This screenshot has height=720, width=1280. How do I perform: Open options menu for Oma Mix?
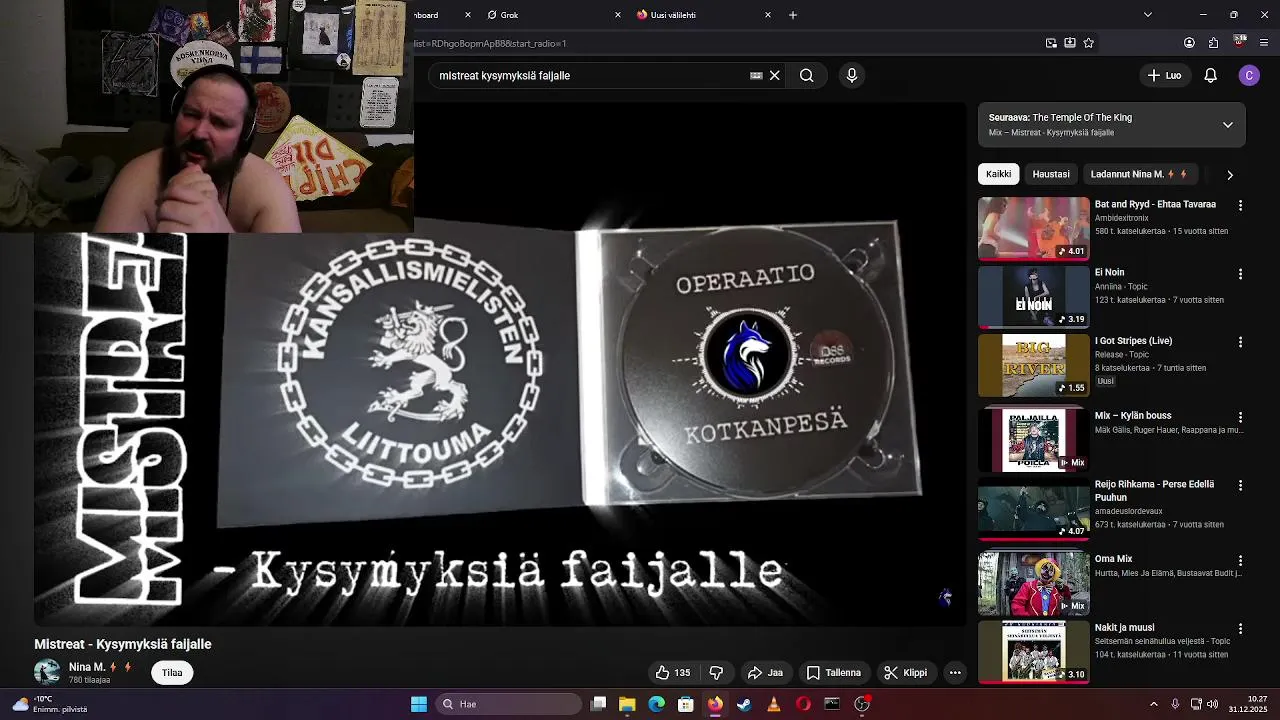(x=1240, y=560)
